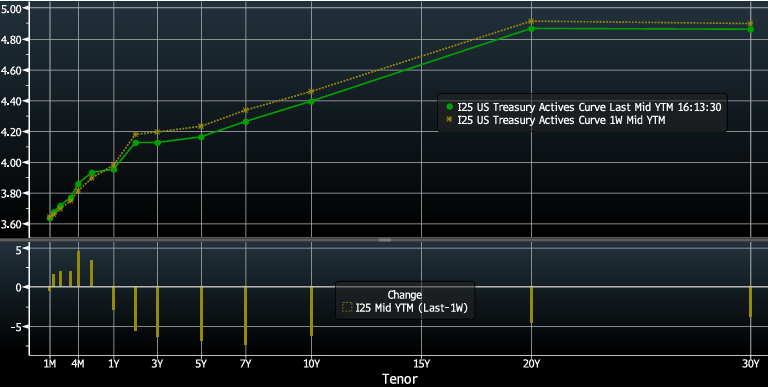The width and height of the screenshot is (768, 388).
Task: Click the dotted square marker beside I25 Mid YTM (Last-1W)
Action: [x=347, y=308]
